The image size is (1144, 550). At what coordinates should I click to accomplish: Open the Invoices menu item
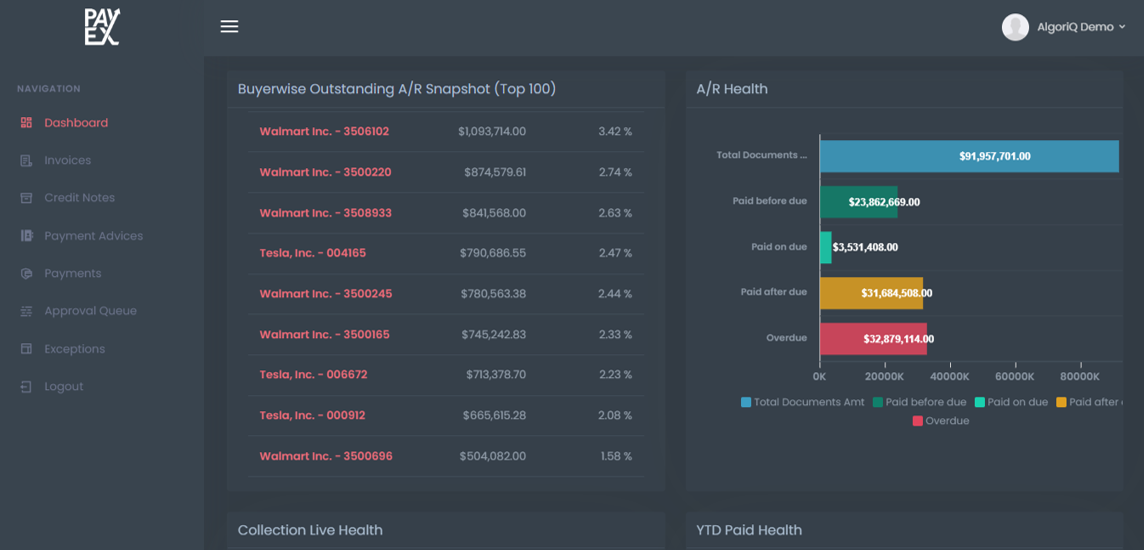tap(67, 161)
